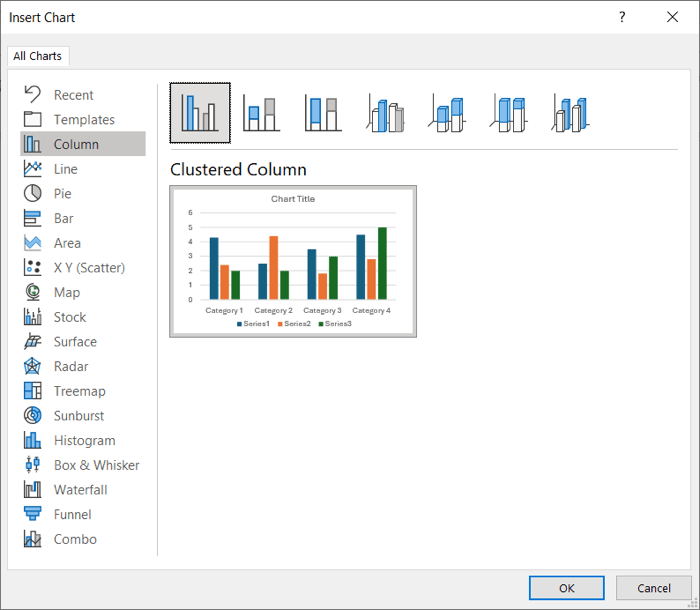
Task: Click the Clustered Column preview thumbnail
Action: coord(293,261)
